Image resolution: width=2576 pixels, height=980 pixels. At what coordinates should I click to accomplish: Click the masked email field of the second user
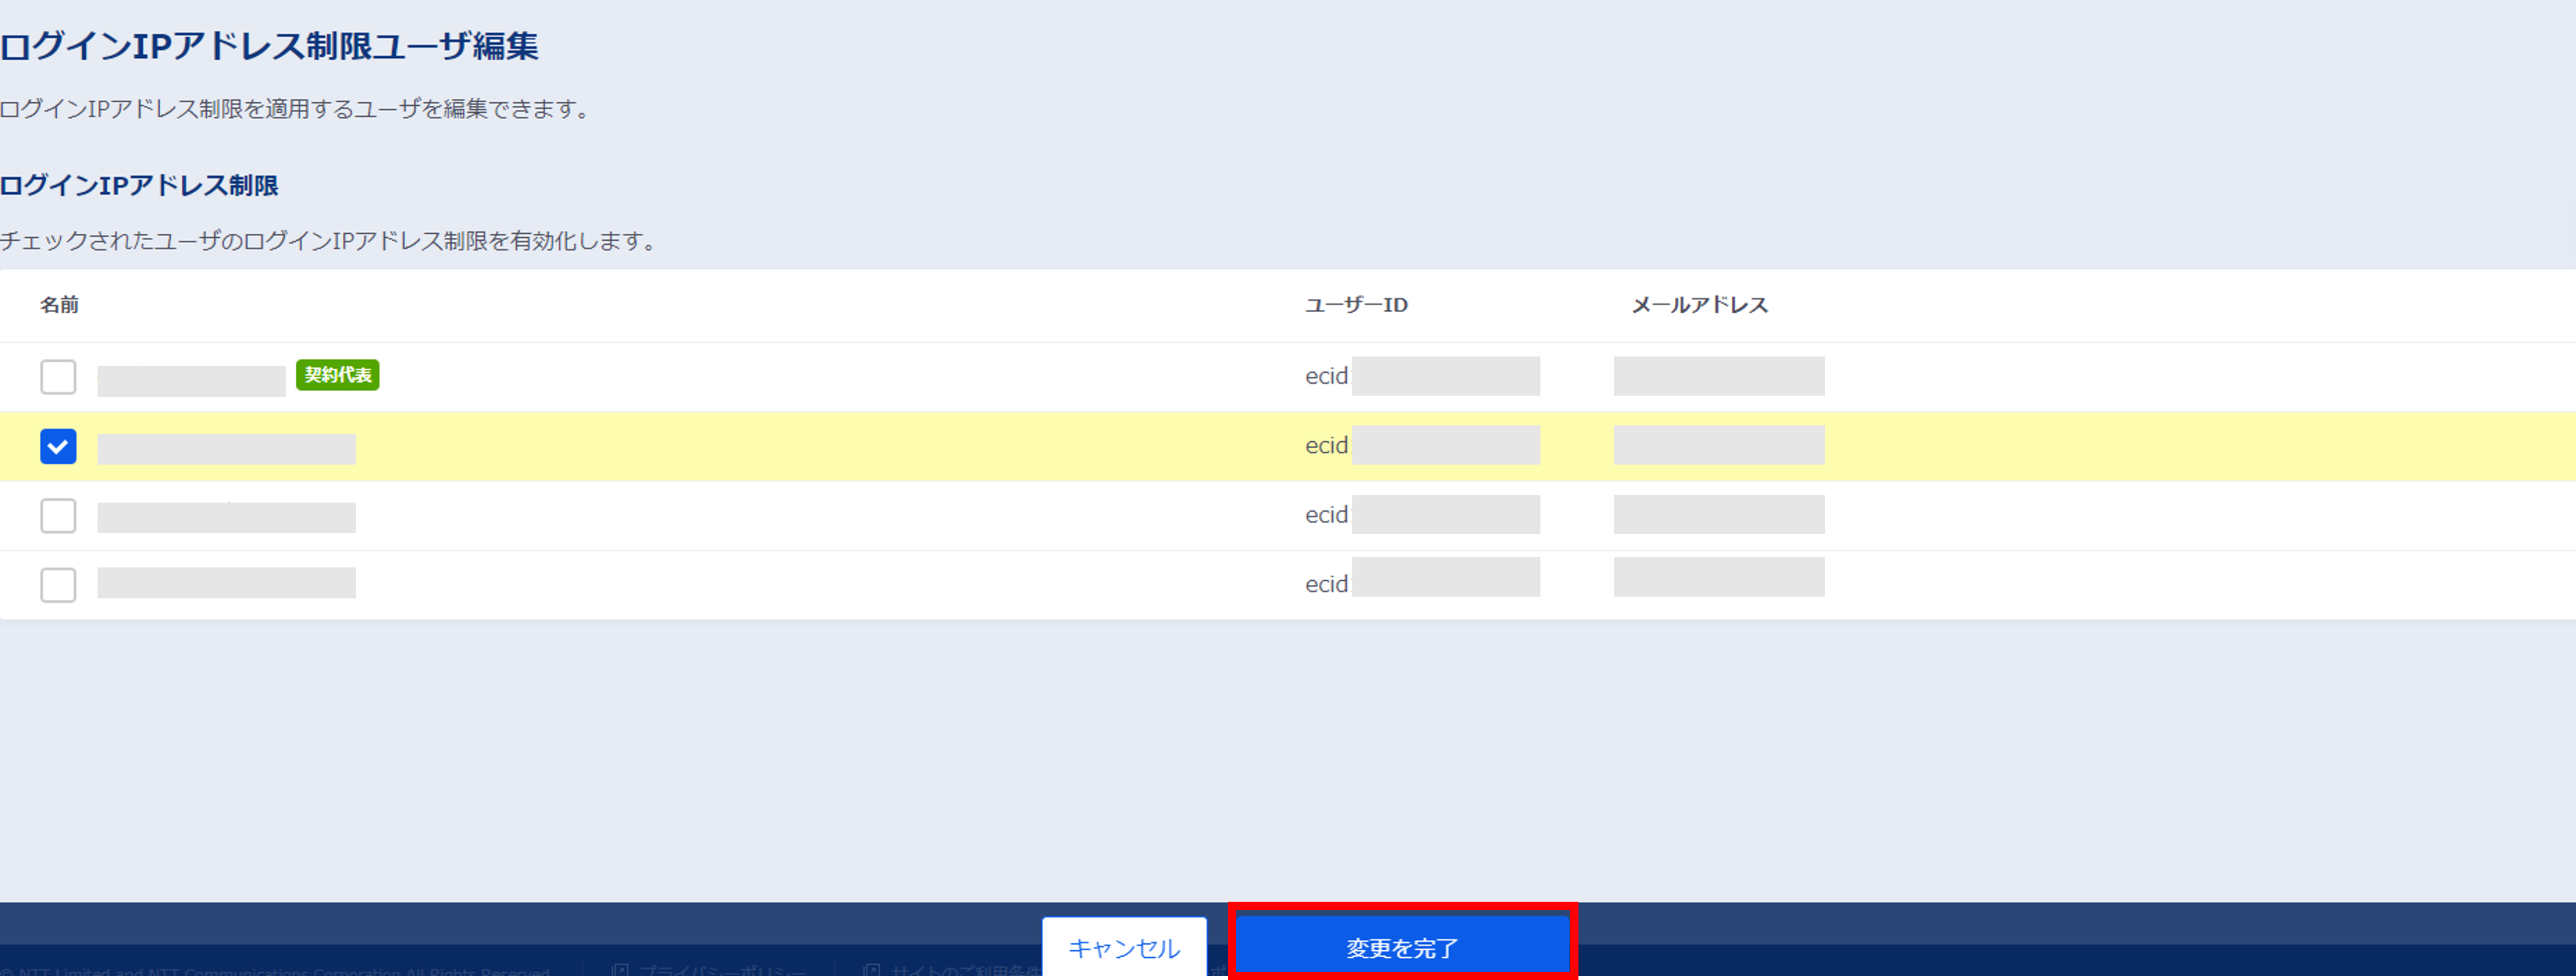[1718, 445]
